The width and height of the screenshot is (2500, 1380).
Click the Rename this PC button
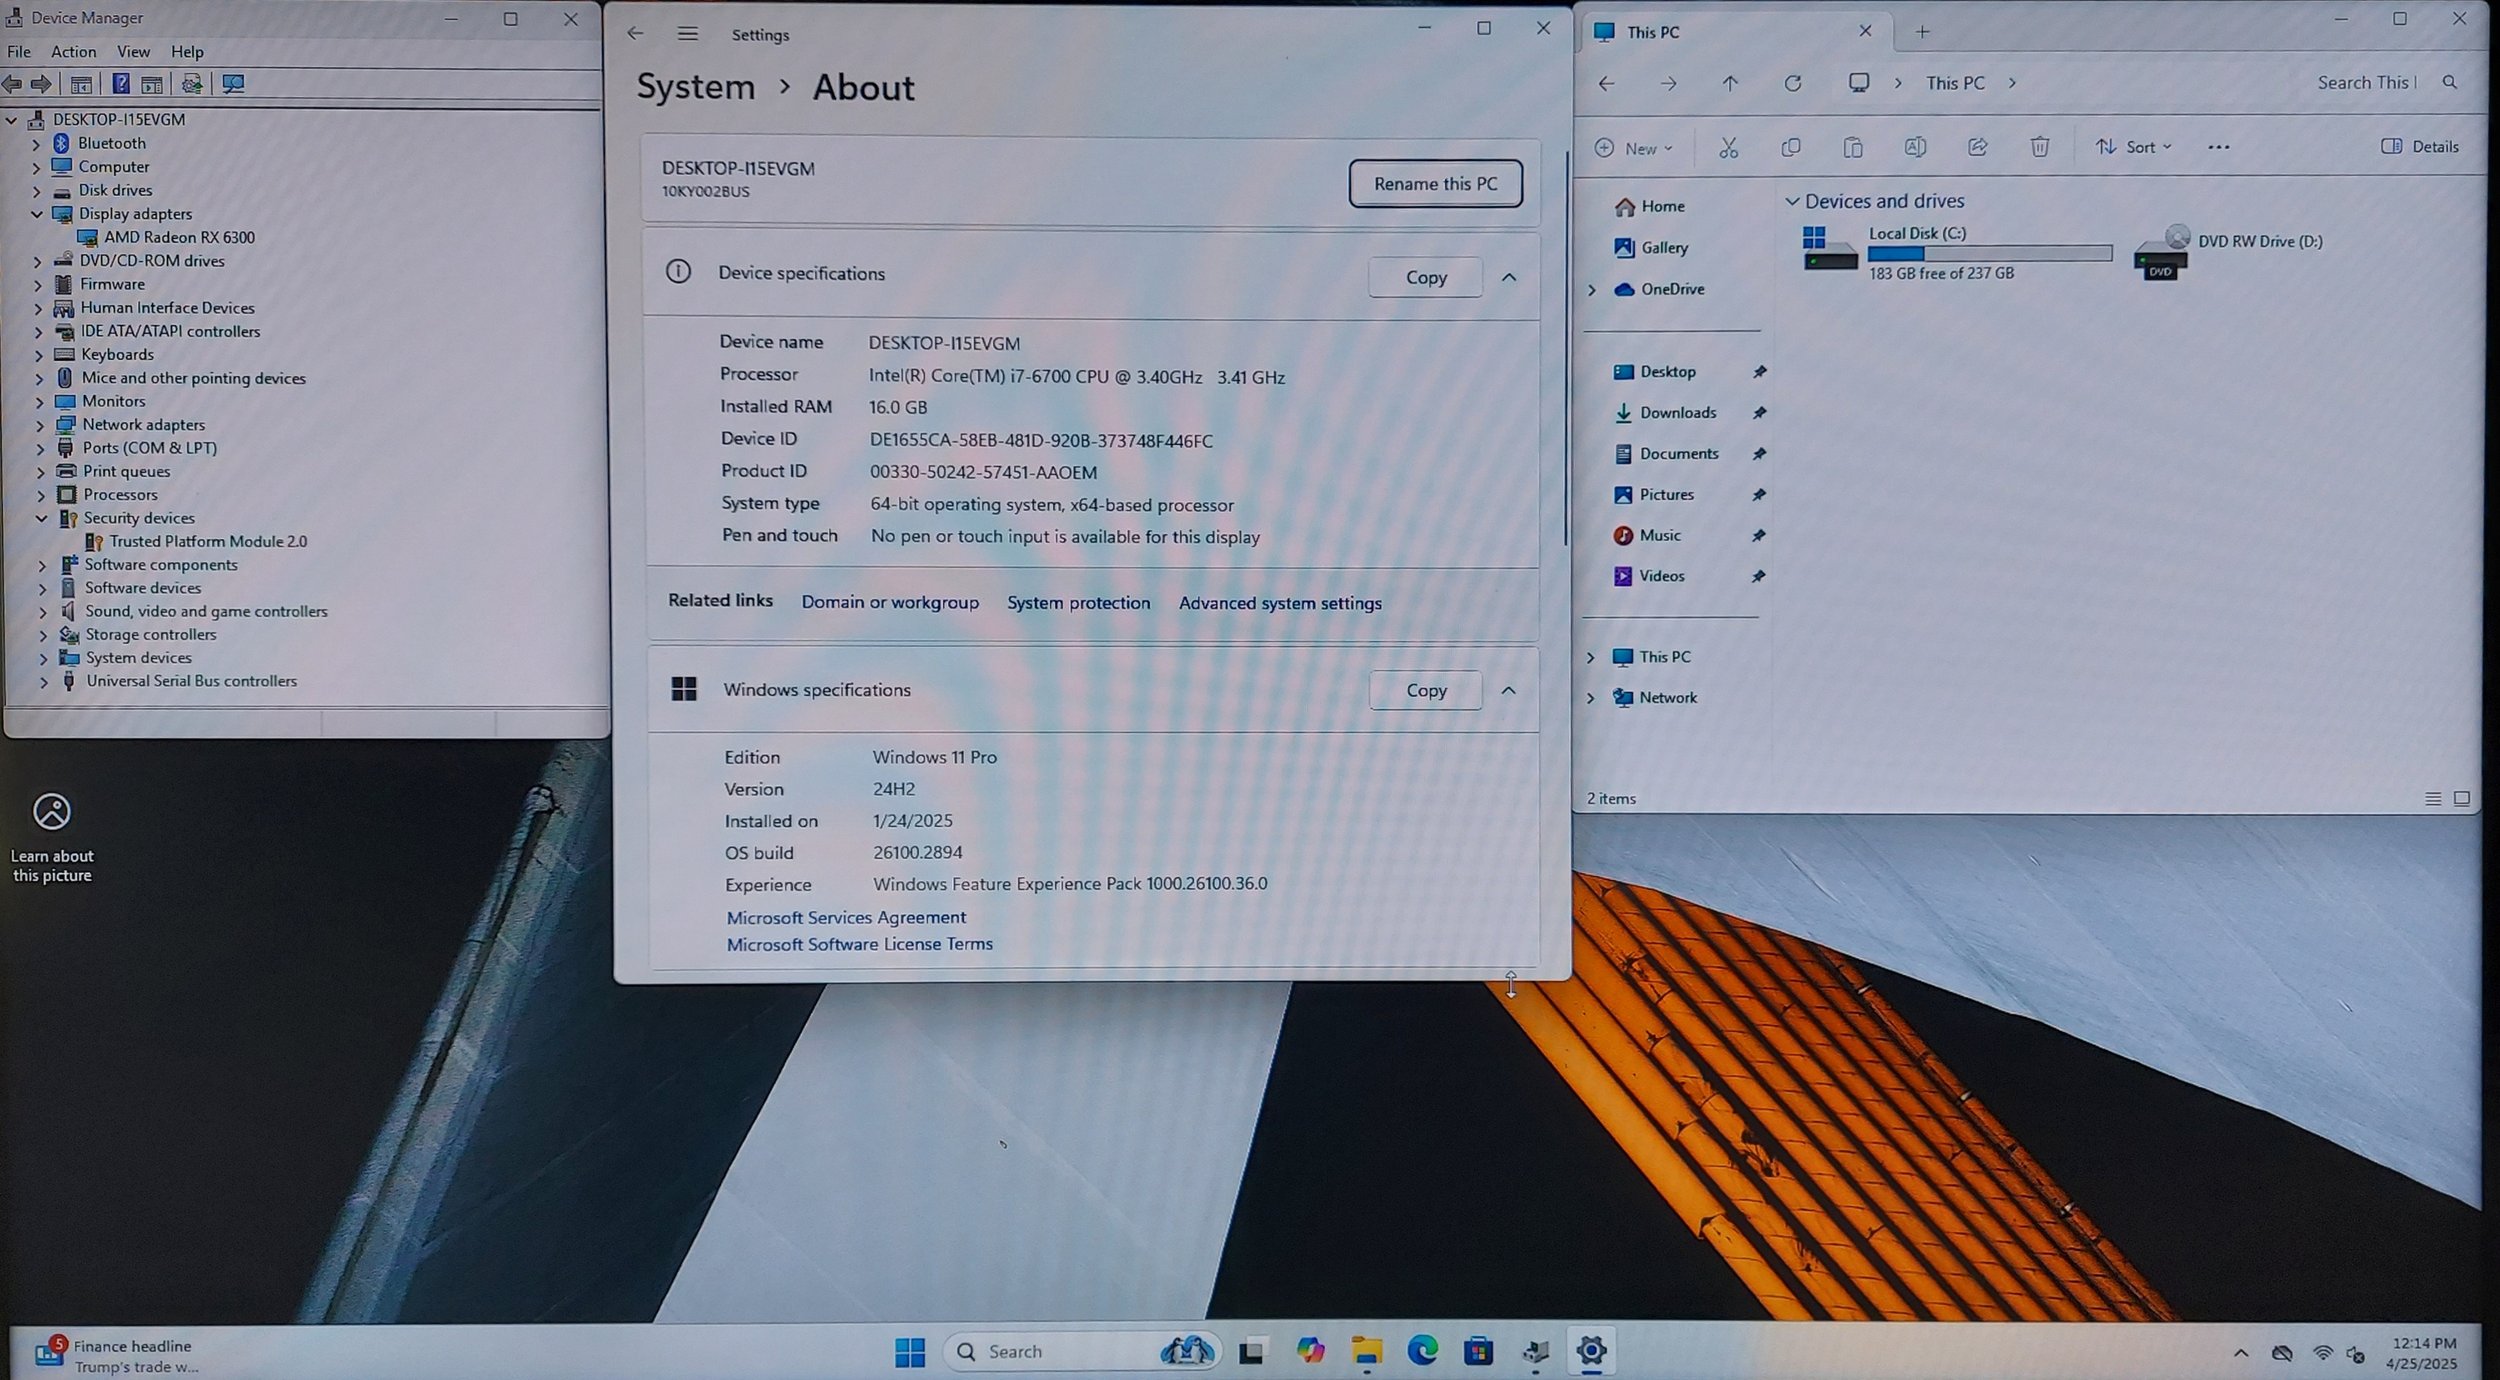click(1435, 184)
